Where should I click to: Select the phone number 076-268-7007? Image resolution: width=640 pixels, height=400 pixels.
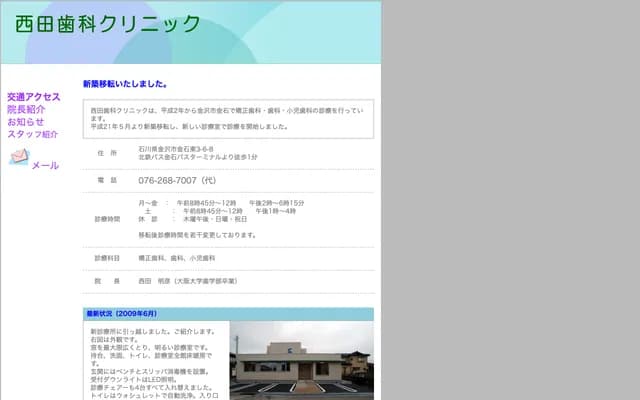point(167,180)
